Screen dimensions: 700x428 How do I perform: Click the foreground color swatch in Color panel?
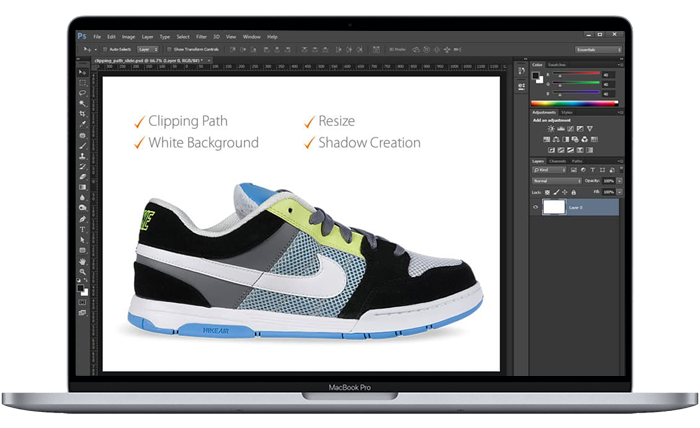(535, 75)
